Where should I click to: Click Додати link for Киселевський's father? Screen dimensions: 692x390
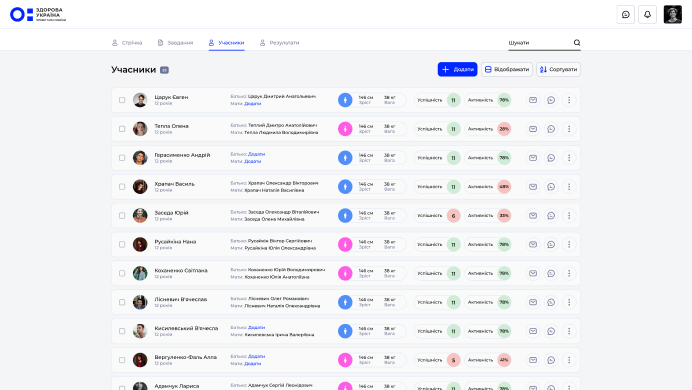point(256,328)
